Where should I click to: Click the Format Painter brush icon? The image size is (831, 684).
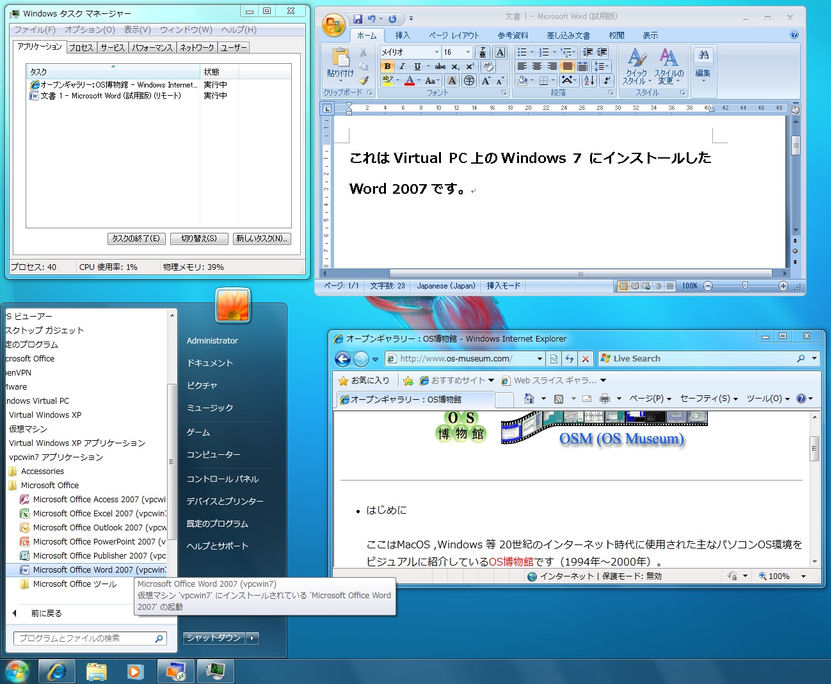364,81
